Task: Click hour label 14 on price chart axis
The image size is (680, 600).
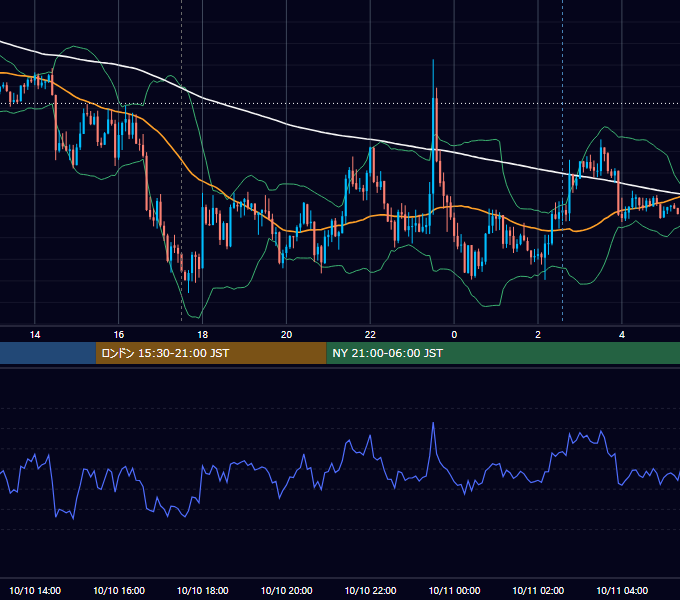Action: click(x=35, y=334)
